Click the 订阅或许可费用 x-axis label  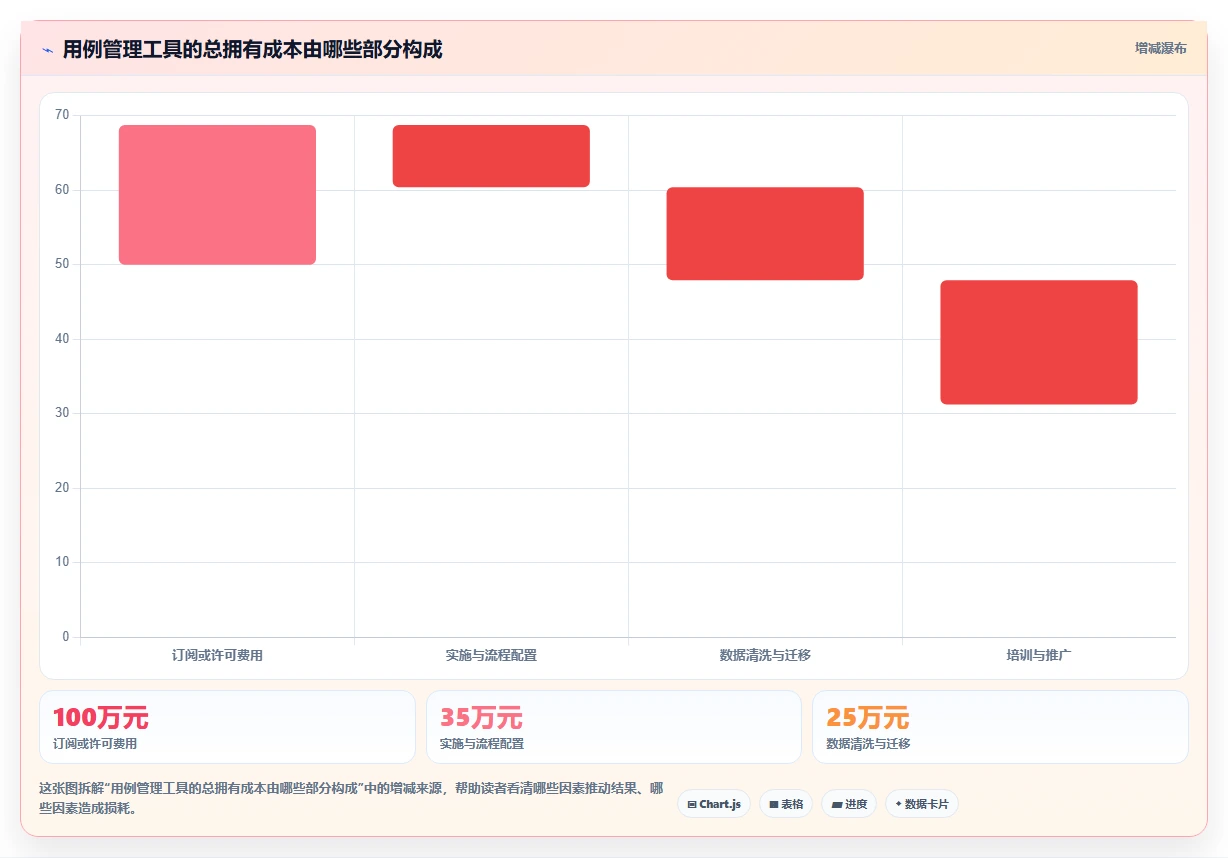[217, 656]
